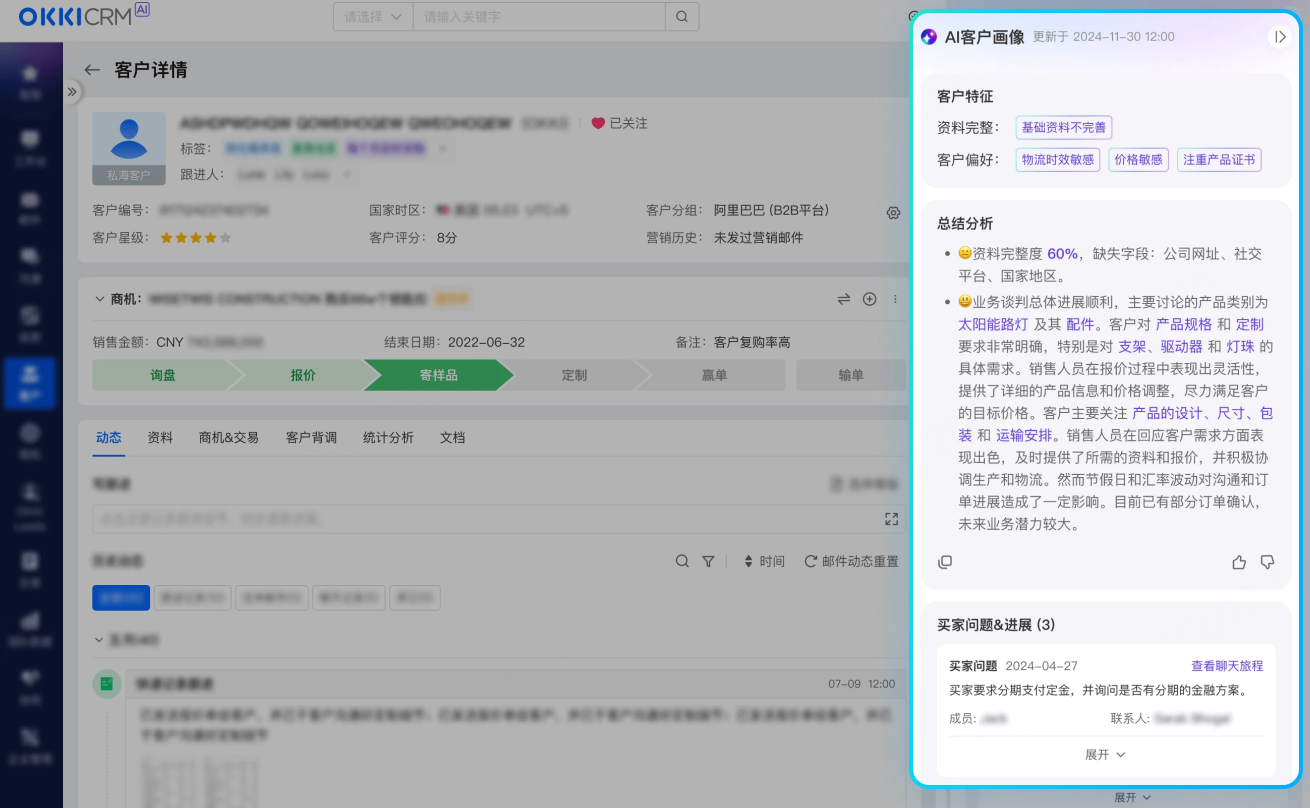Screen dimensions: 1310x808
Task: Go back using the arrow beside 客户详情
Action: coord(92,70)
